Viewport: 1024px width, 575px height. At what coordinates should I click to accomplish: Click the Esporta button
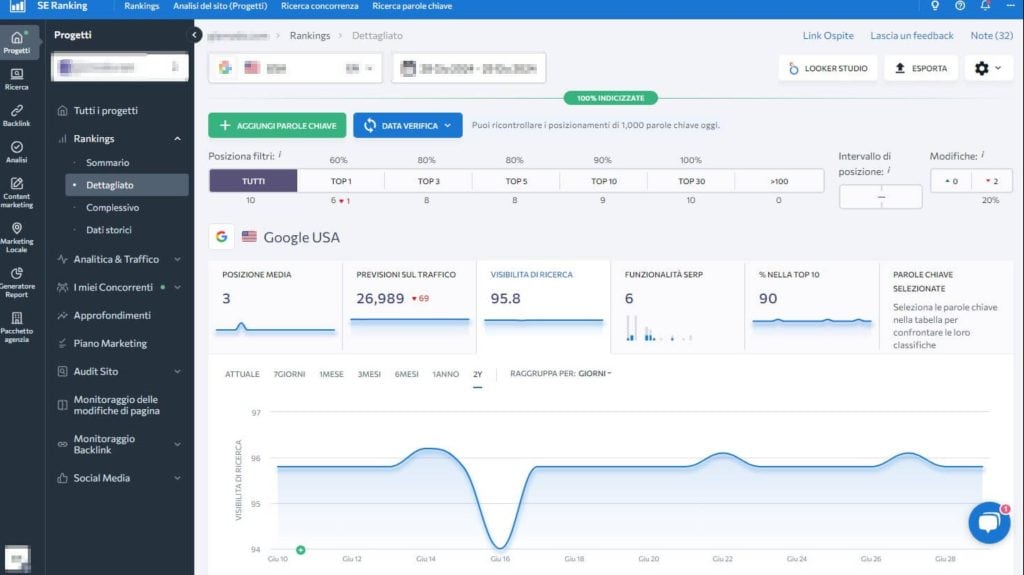[x=921, y=68]
